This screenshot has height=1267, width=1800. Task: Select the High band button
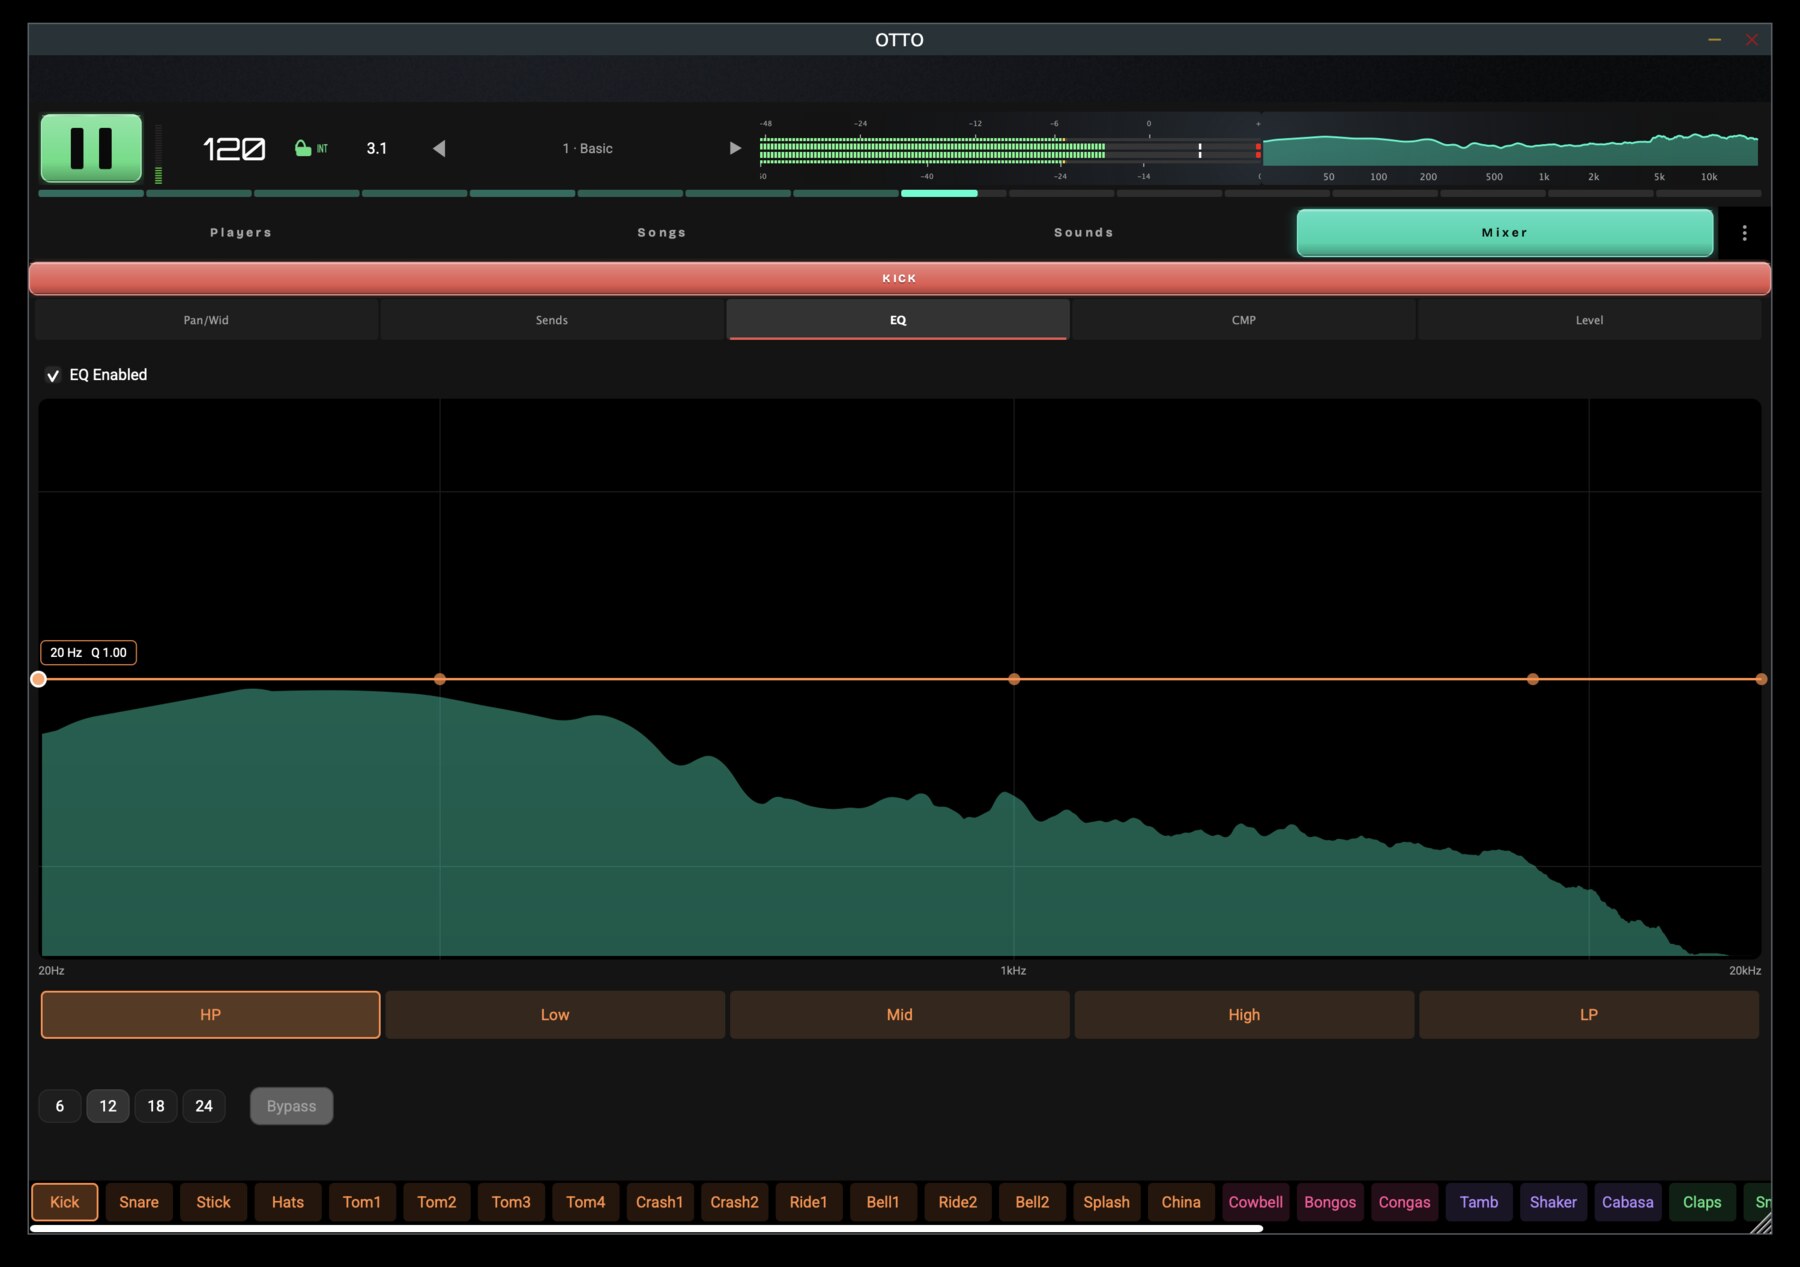[1244, 1015]
